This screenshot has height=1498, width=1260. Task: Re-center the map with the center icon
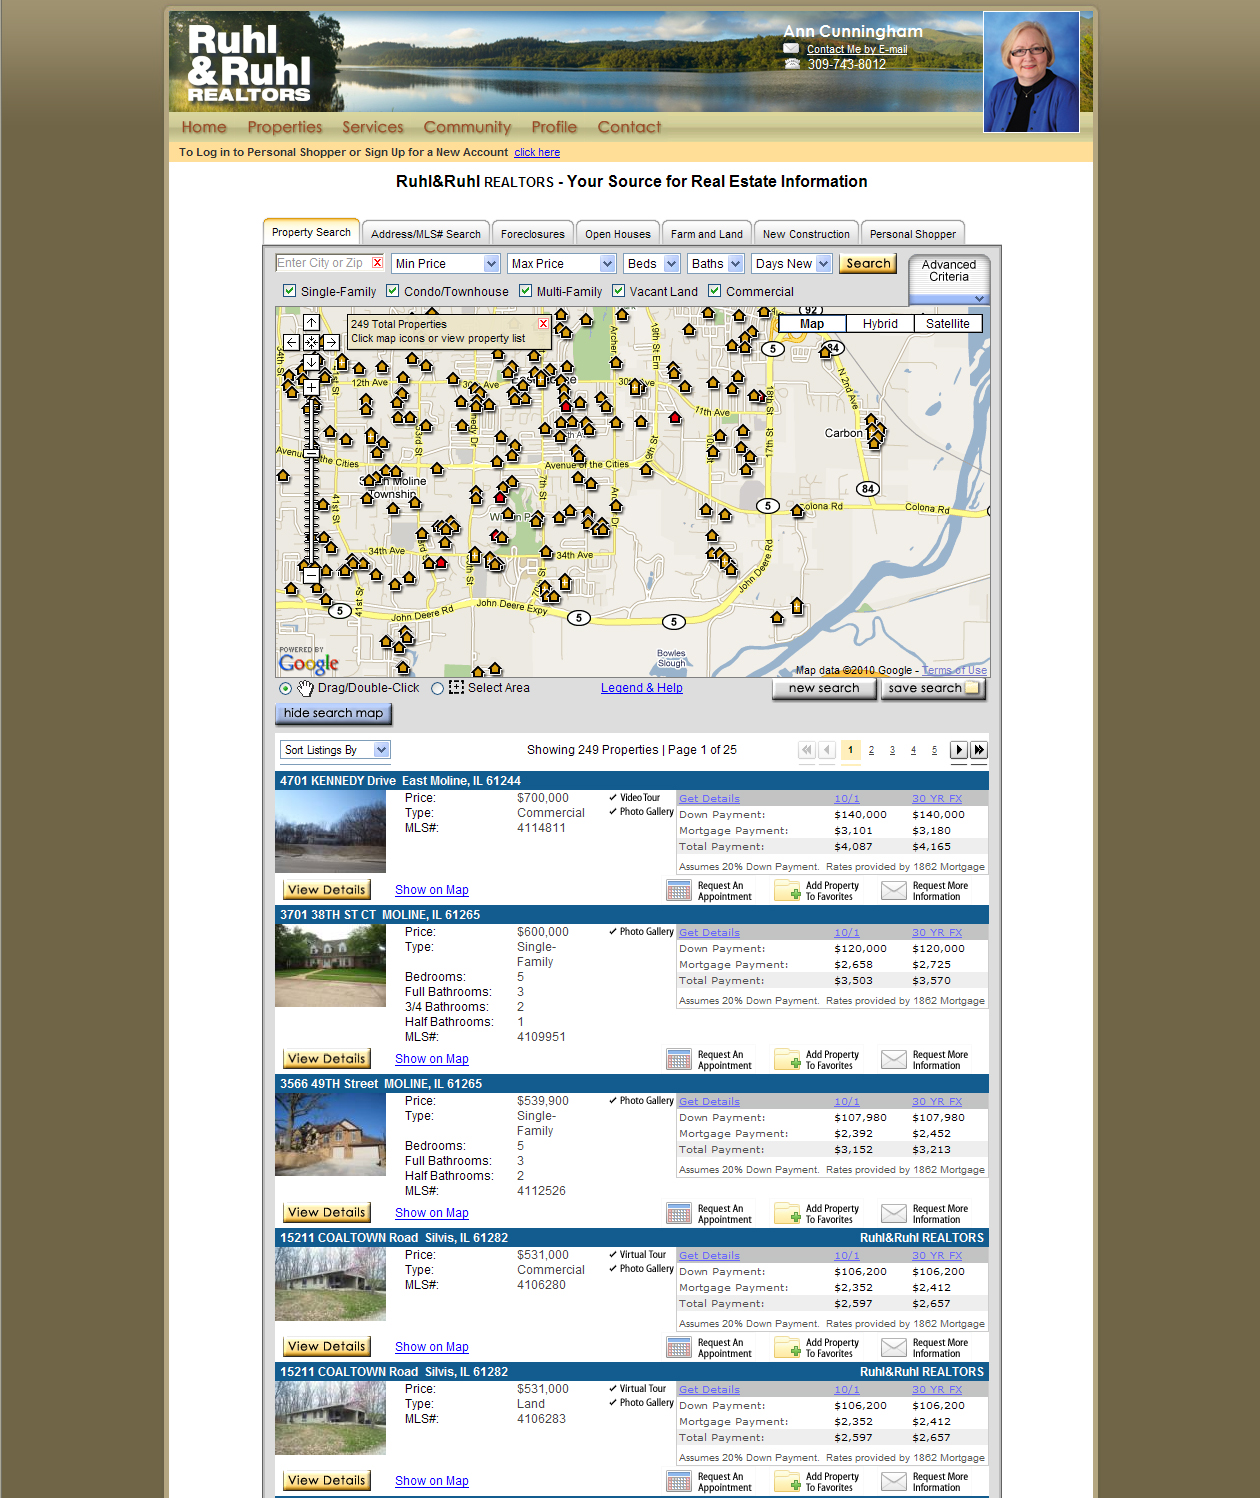click(x=312, y=342)
